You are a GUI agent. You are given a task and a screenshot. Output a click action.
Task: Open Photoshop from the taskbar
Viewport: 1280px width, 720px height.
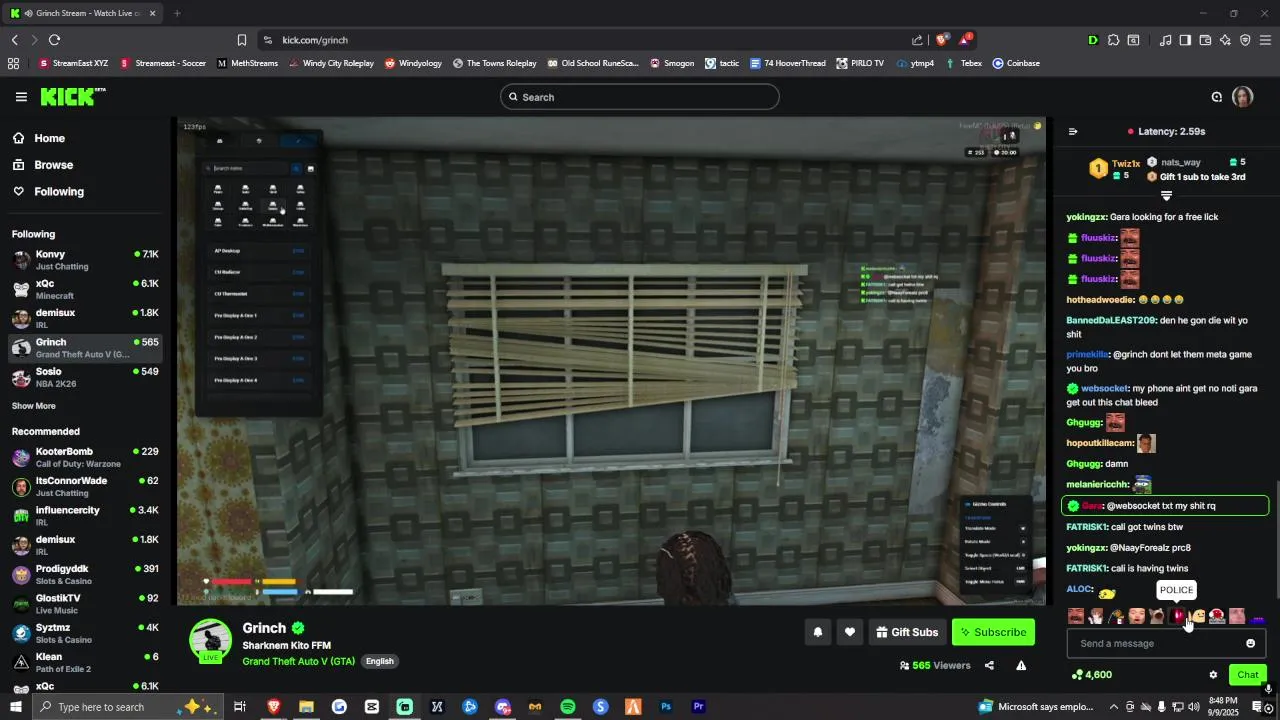666,707
